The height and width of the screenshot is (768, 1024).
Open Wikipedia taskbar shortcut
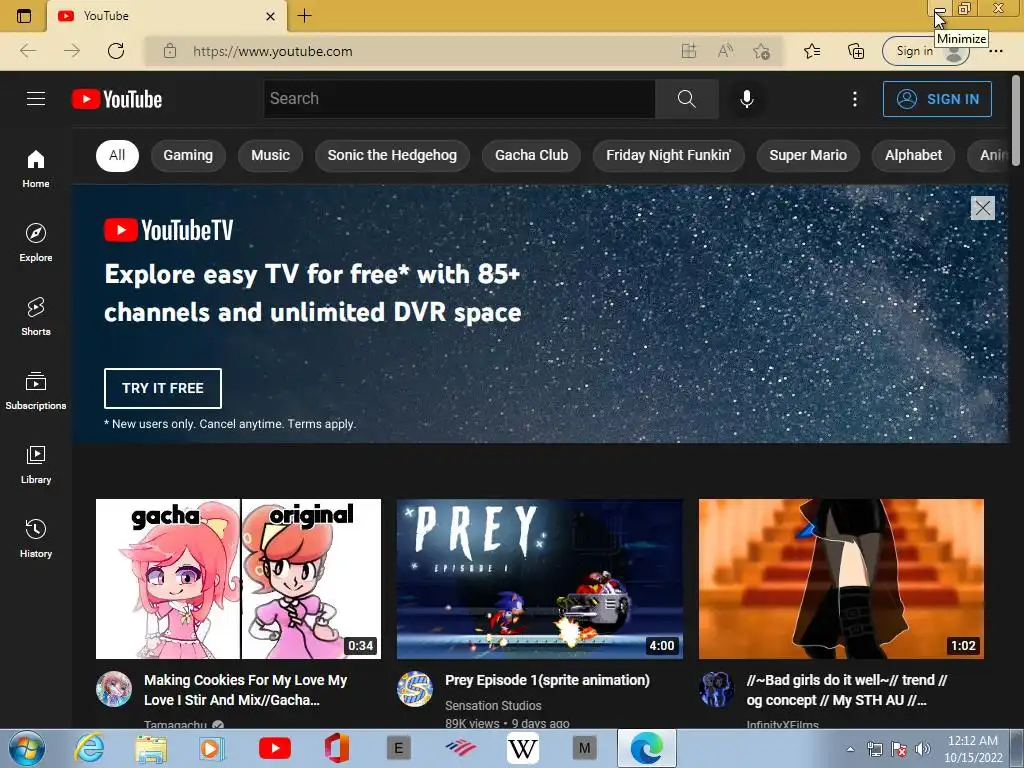pyautogui.click(x=522, y=748)
